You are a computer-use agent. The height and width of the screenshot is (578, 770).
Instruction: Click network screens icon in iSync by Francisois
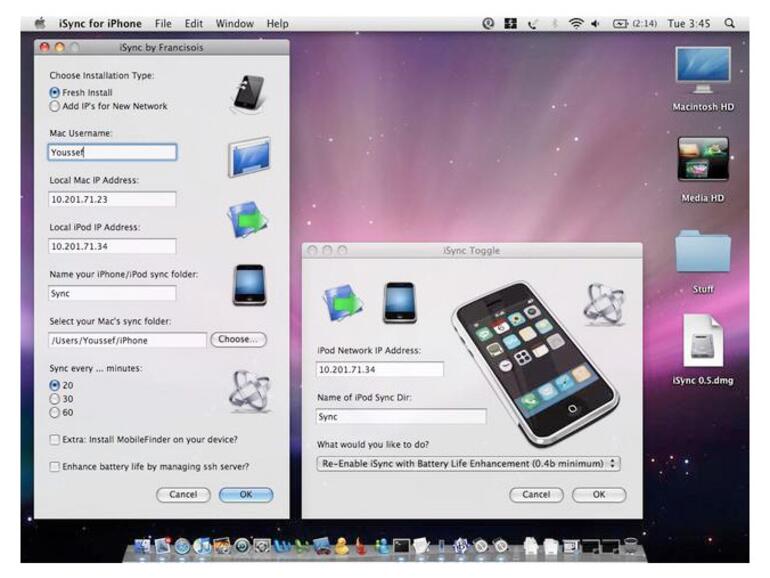[248, 219]
